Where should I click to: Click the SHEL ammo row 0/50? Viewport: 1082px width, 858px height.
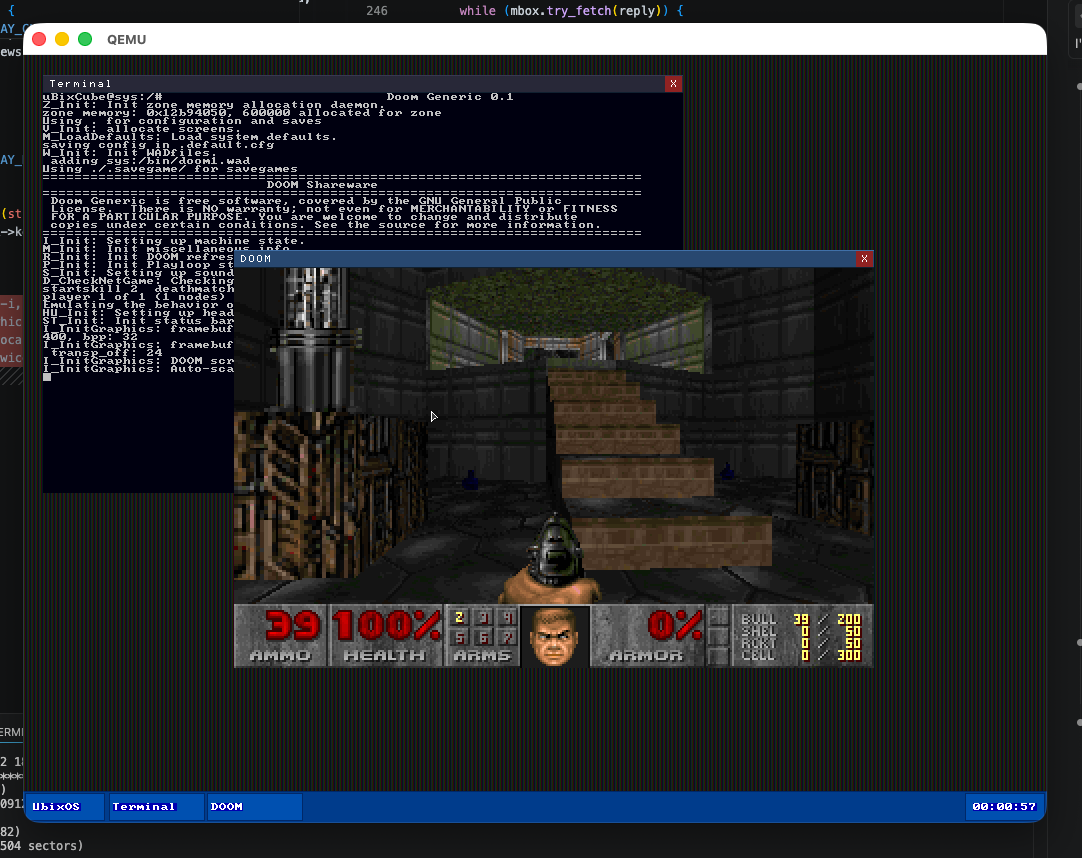[x=800, y=631]
